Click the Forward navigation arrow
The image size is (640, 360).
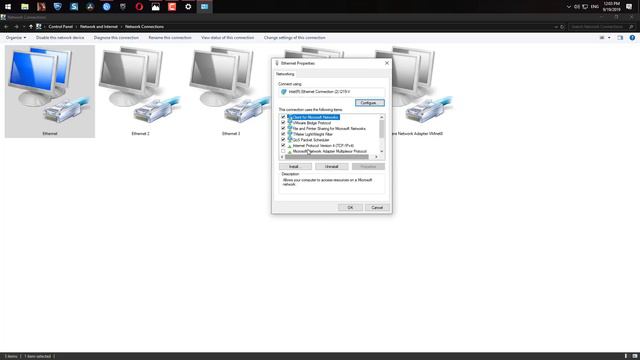(16, 27)
